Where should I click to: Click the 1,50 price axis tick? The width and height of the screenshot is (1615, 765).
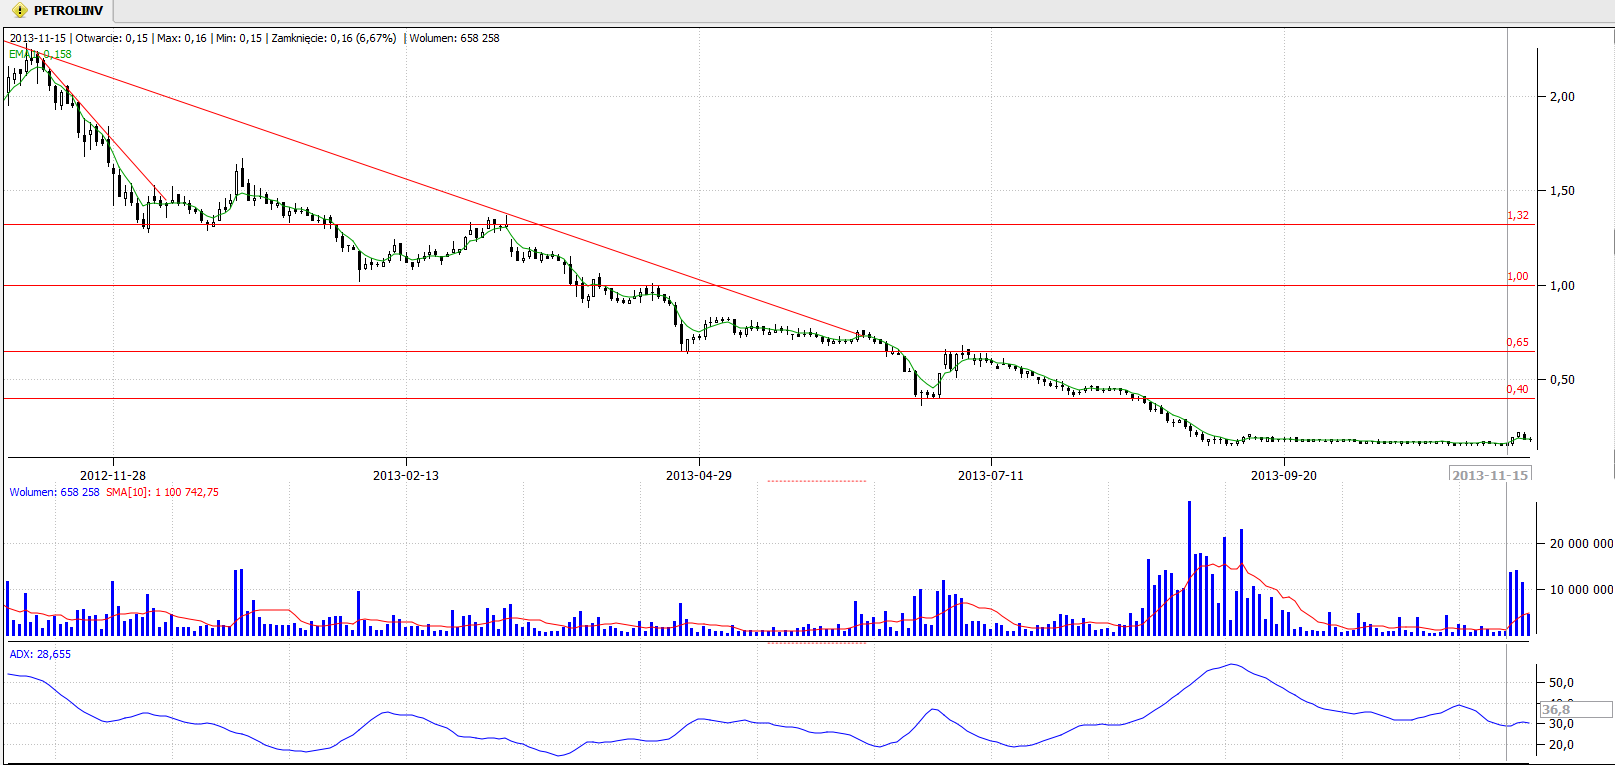[1562, 190]
